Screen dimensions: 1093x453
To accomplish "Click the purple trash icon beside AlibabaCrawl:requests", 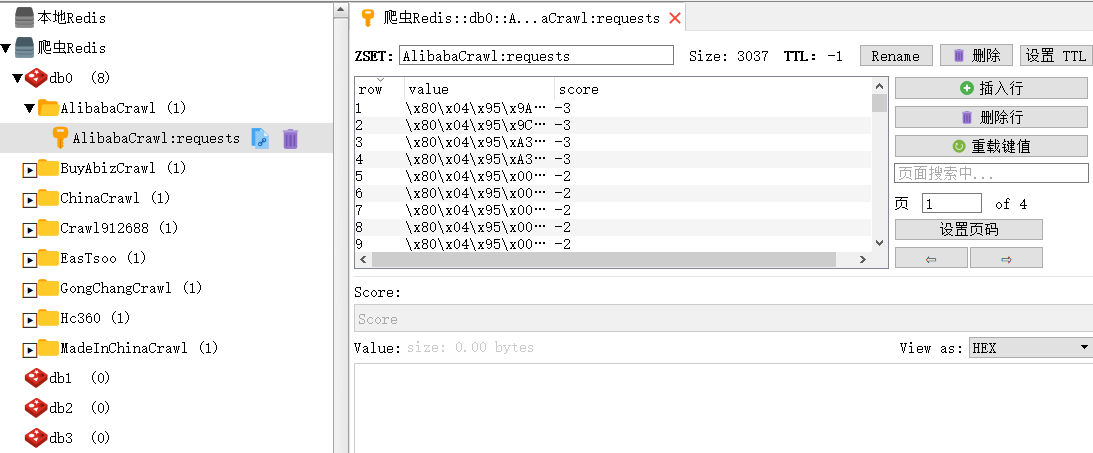I will pyautogui.click(x=291, y=139).
